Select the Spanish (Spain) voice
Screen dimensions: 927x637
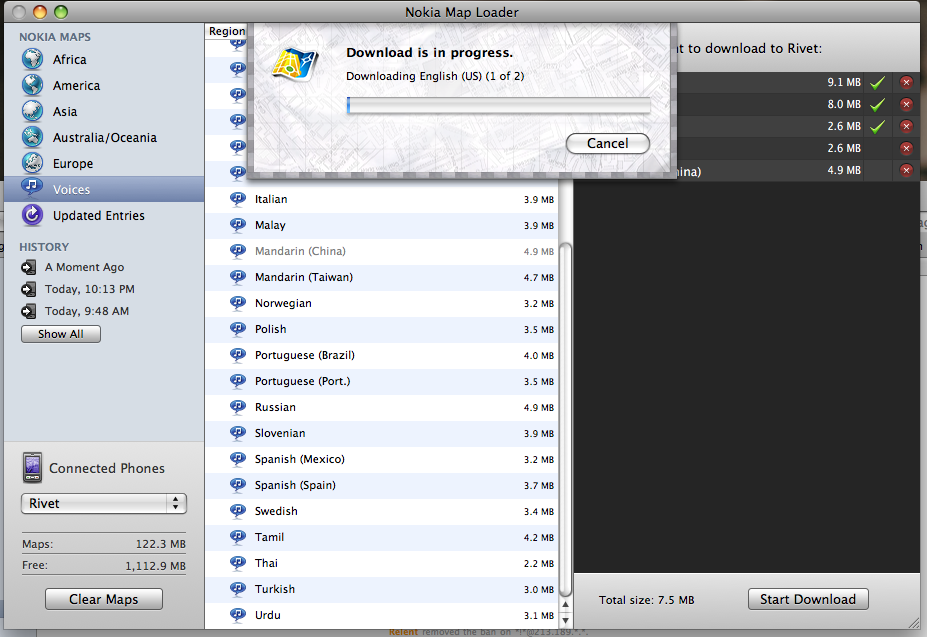pos(381,485)
